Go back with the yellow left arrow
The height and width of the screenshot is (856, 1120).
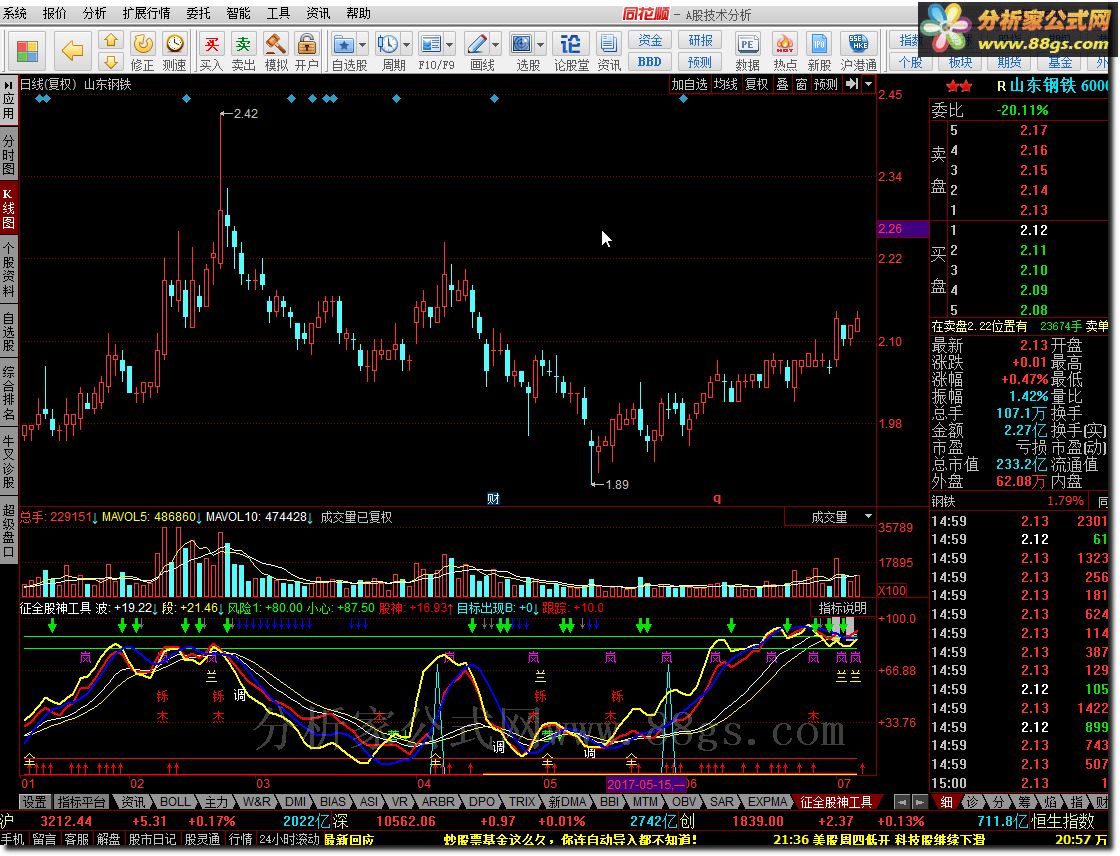tap(72, 51)
